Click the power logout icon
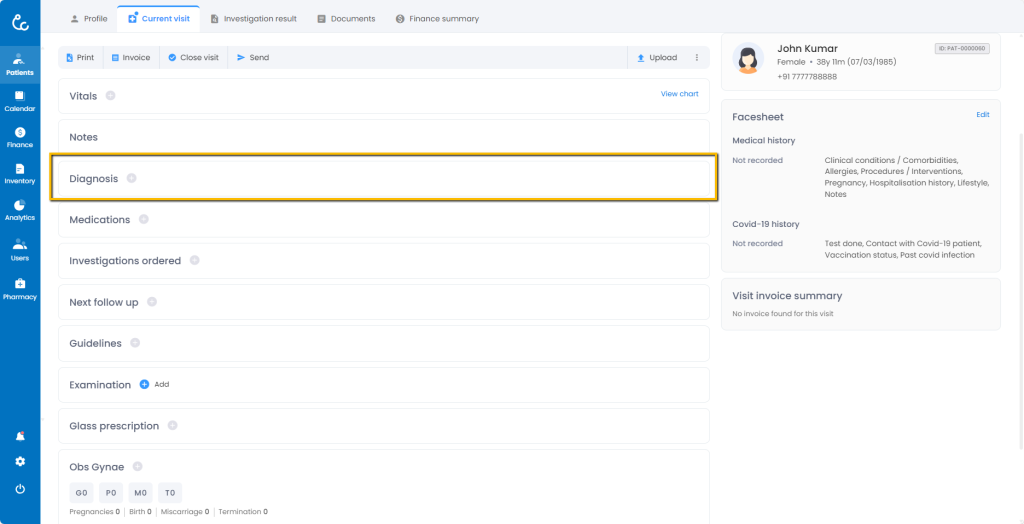 click(20, 489)
